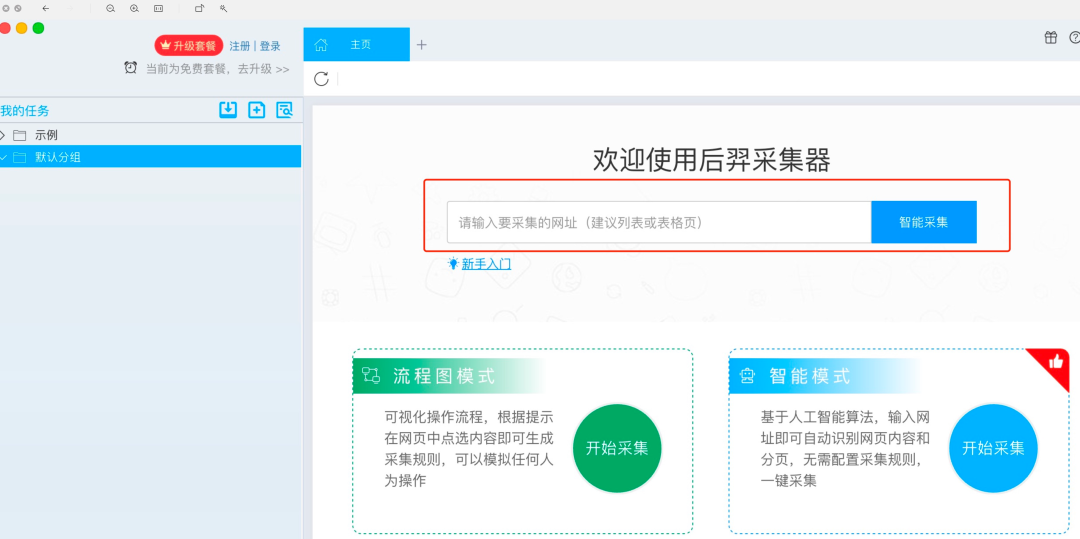Switch to the 主页 tab
The width and height of the screenshot is (1080, 539).
pyautogui.click(x=356, y=45)
